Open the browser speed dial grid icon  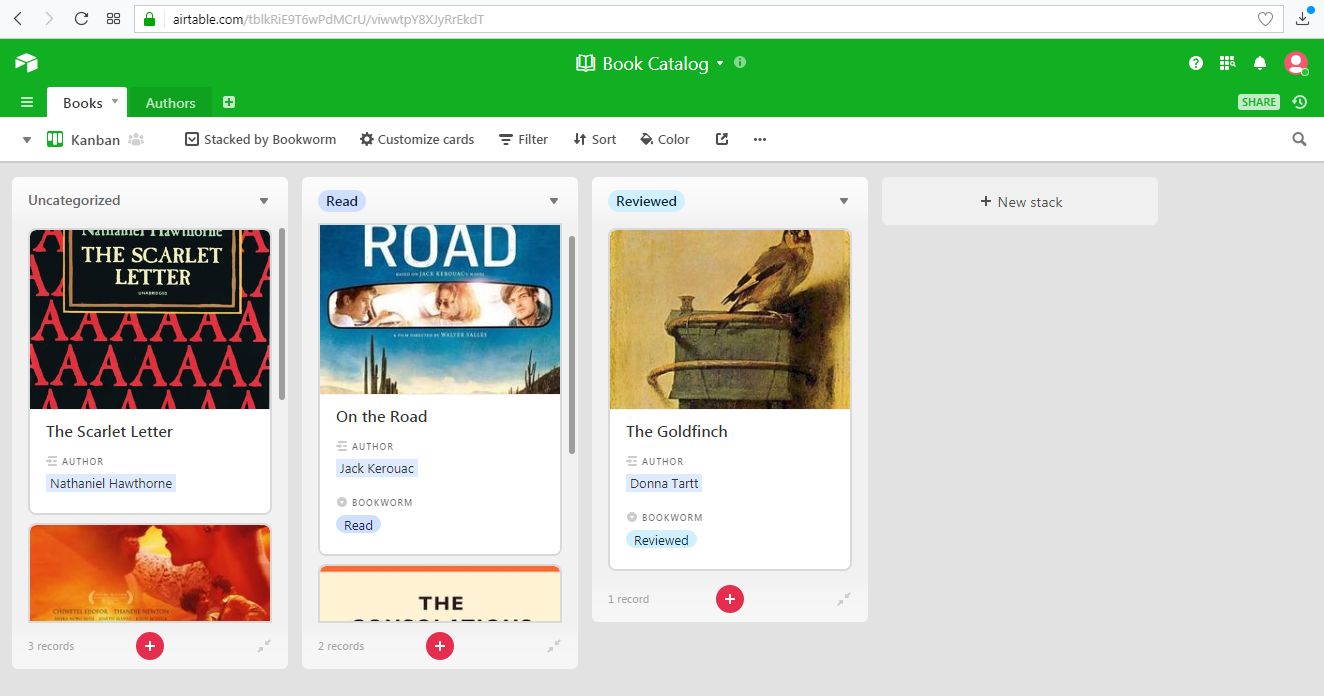(x=113, y=18)
